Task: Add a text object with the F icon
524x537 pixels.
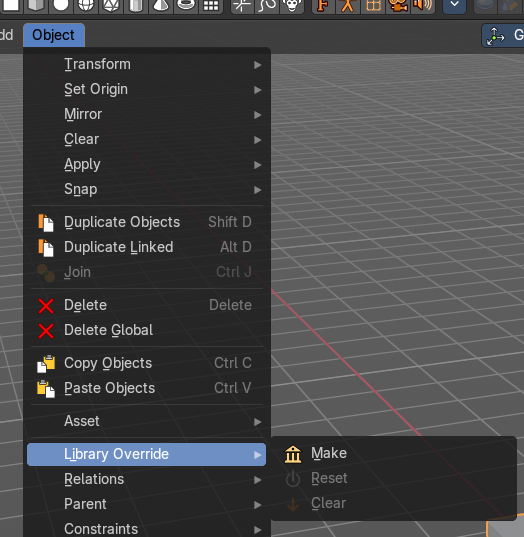Action: (323, 5)
